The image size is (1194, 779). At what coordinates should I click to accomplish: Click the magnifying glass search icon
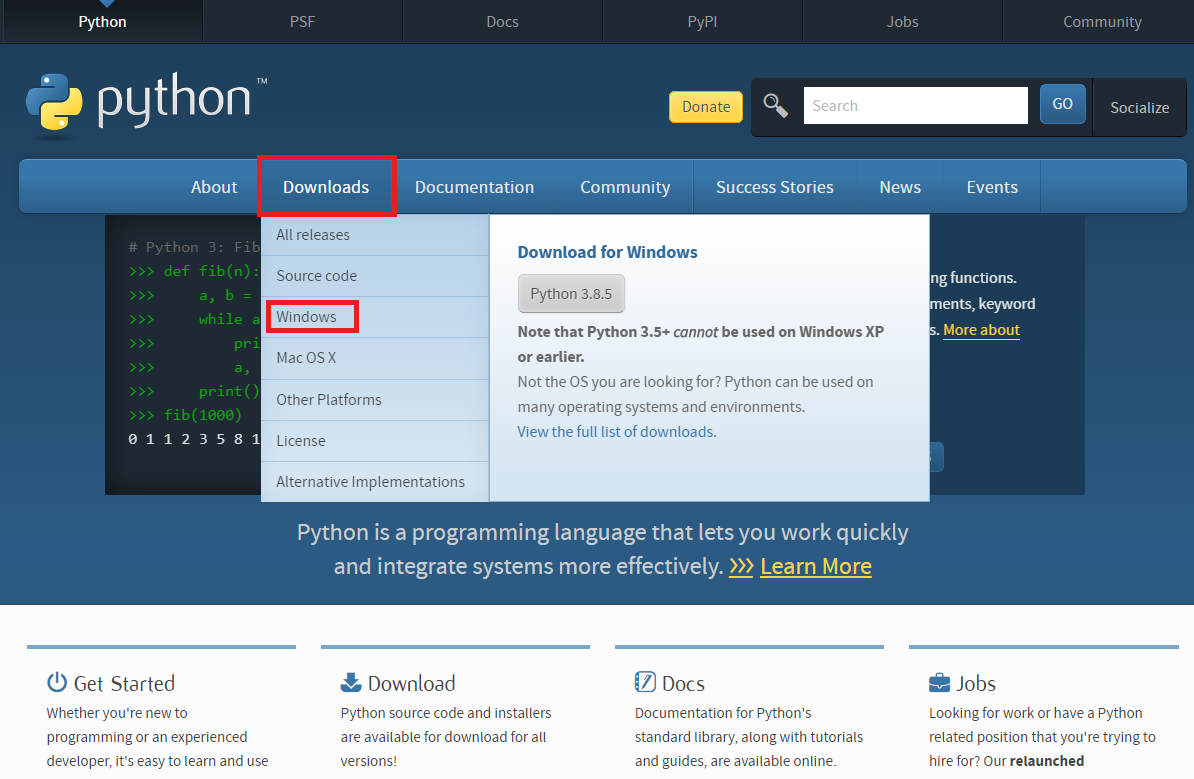(777, 104)
